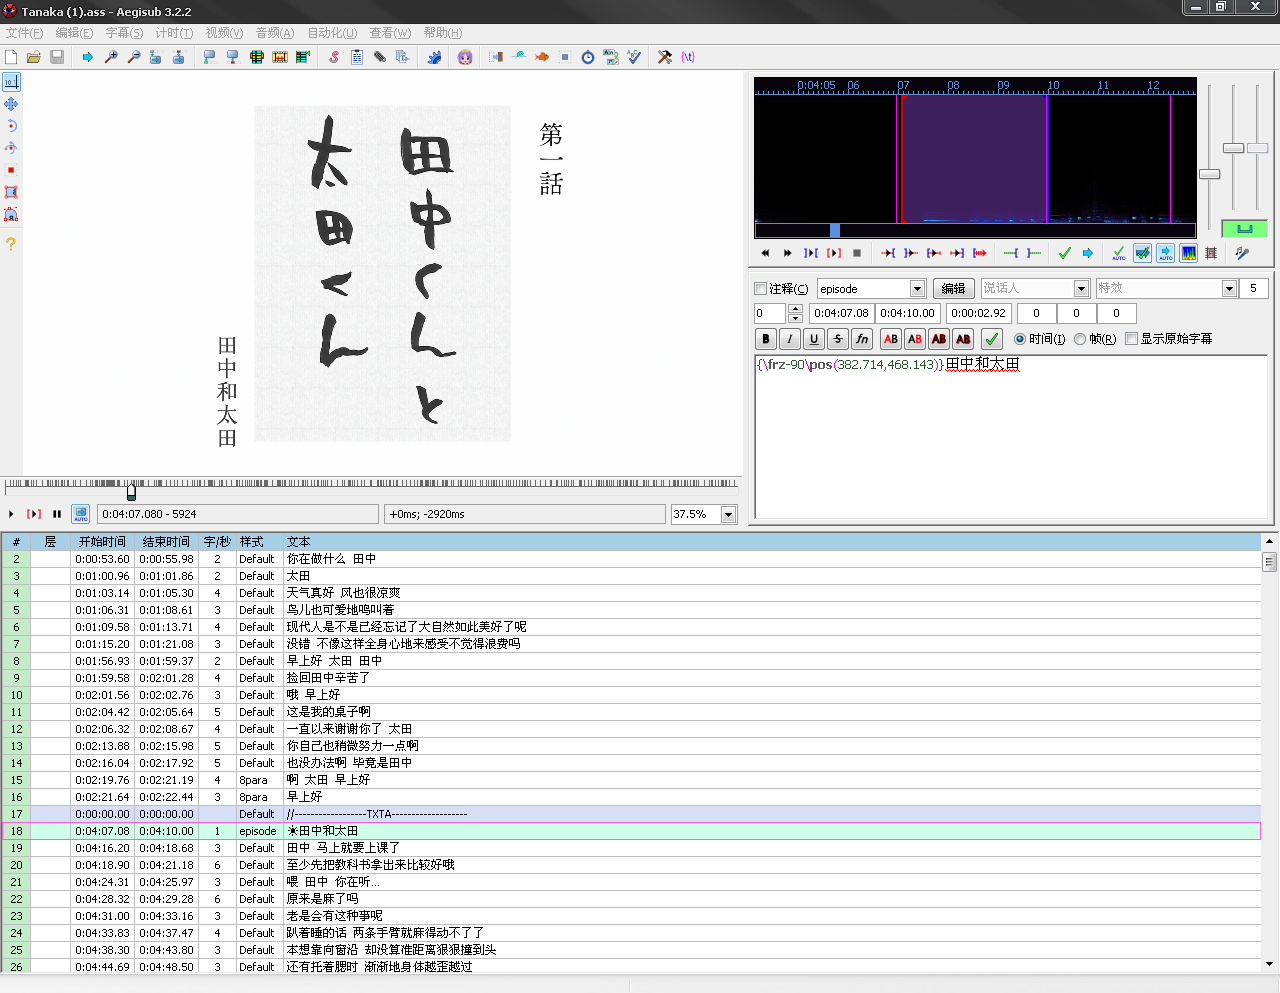Open the Options hammer-and-wrench icon
This screenshot has height=993, width=1280.
[665, 57]
